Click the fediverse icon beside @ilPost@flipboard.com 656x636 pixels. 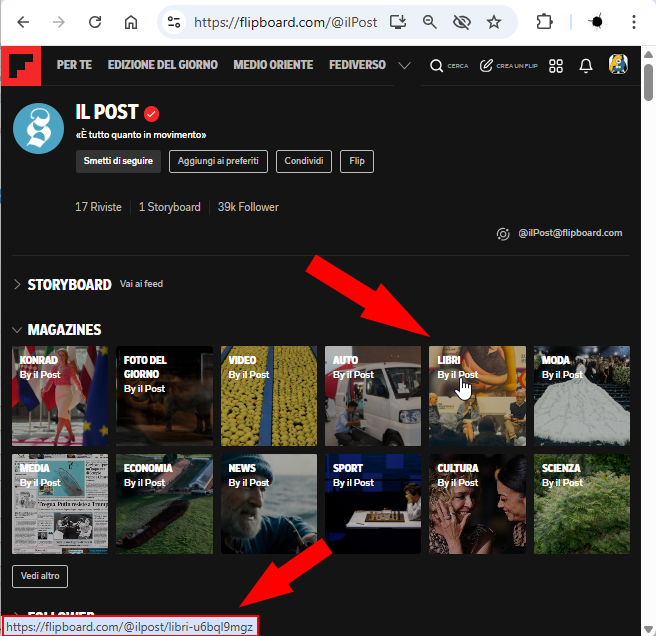(503, 234)
